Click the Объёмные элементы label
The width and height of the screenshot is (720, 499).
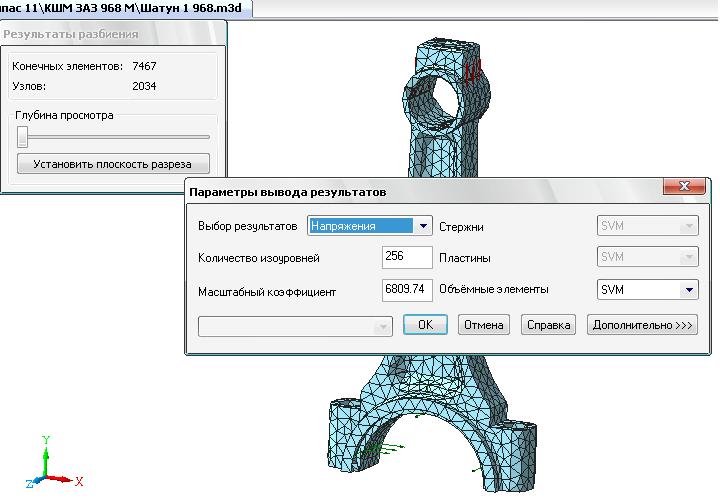pyautogui.click(x=494, y=289)
